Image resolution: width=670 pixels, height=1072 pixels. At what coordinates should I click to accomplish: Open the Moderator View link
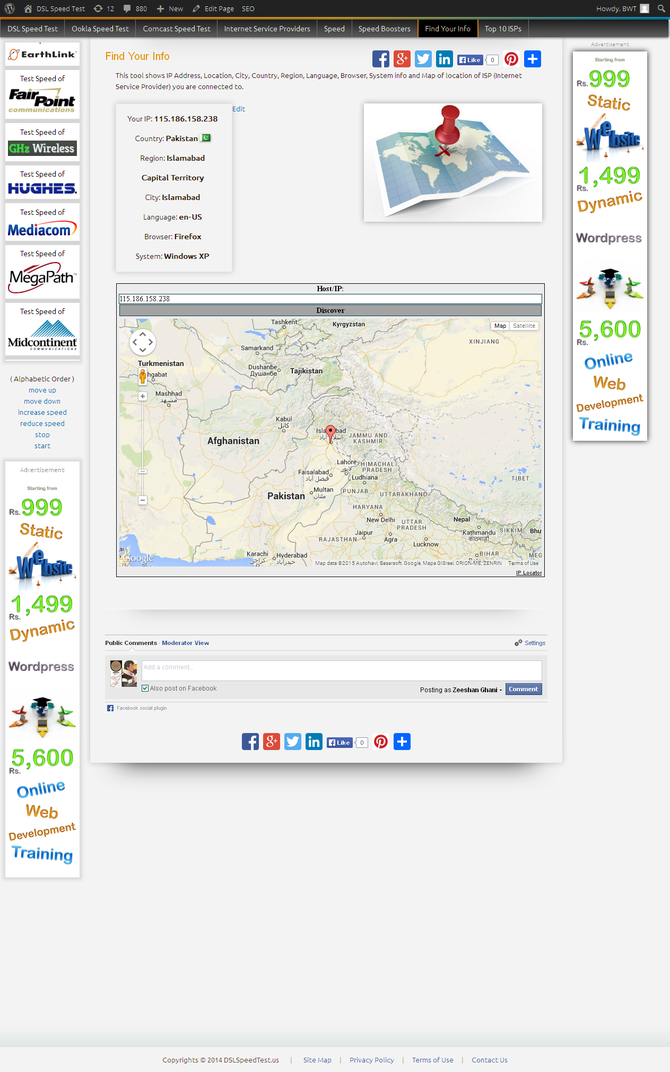185,643
